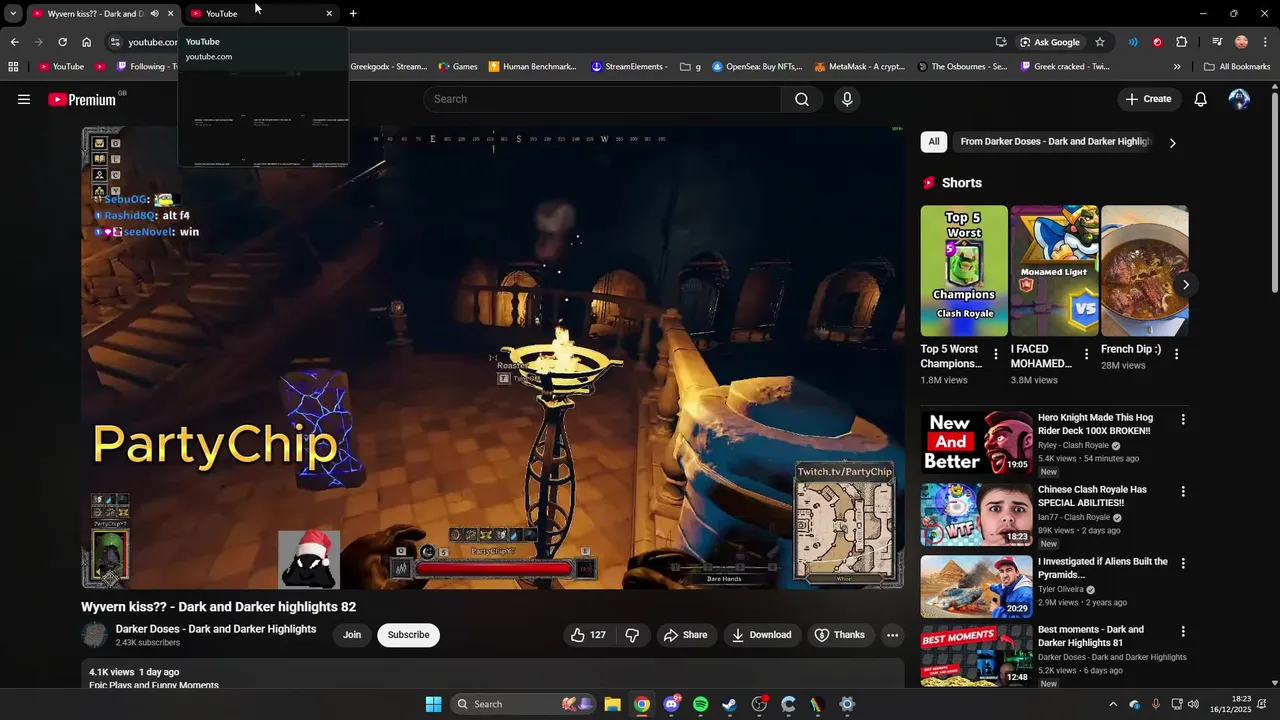Go to YouTube Premium home logo

(x=82, y=99)
